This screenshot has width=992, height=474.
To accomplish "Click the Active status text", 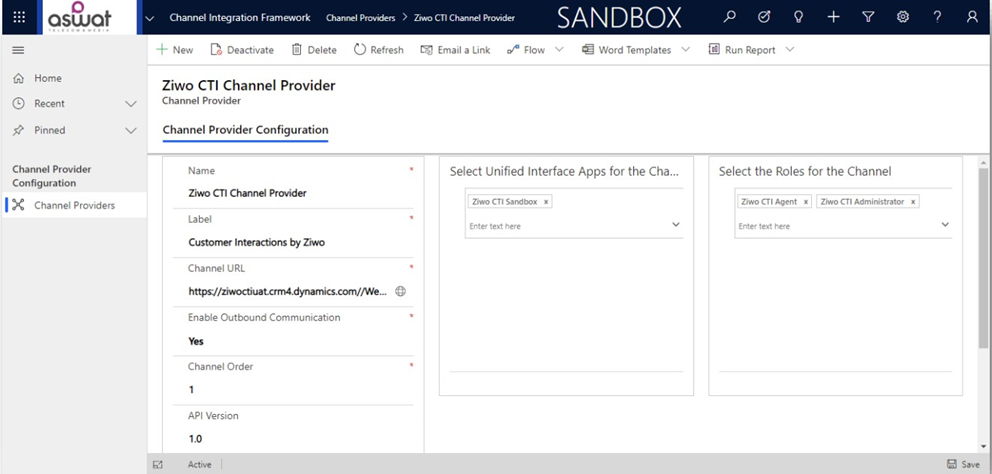I will pos(199,465).
